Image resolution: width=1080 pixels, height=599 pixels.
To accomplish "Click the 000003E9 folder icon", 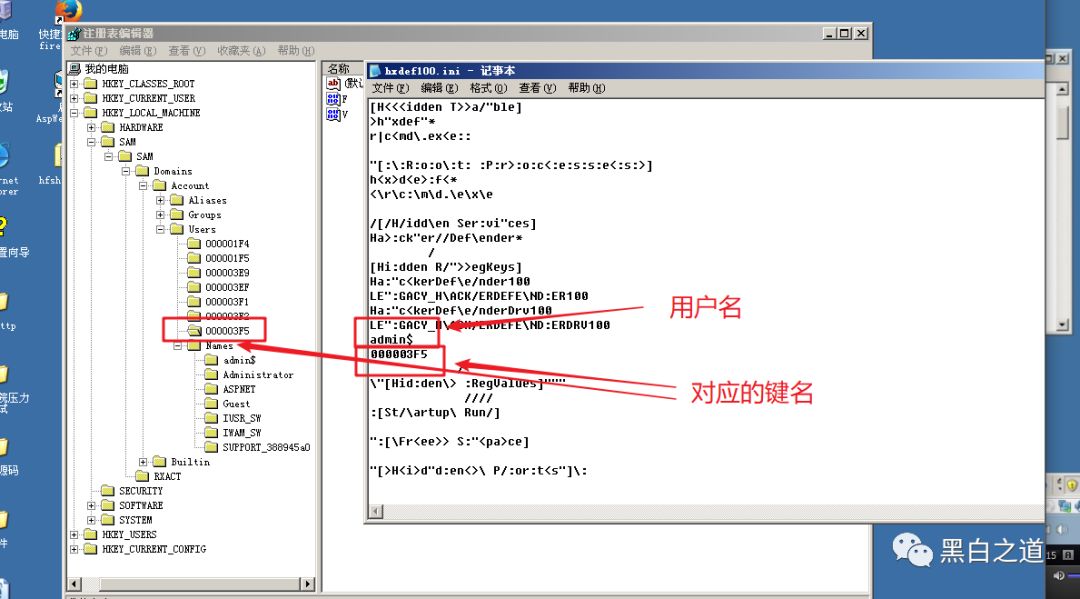I will 194,273.
